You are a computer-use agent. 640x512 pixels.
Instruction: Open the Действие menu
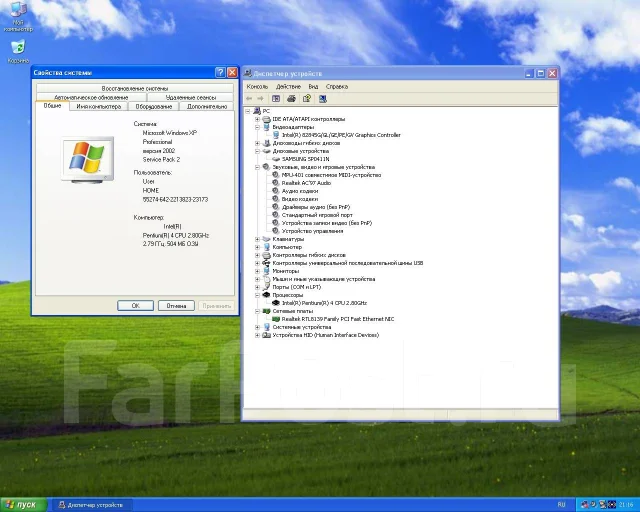tap(288, 87)
